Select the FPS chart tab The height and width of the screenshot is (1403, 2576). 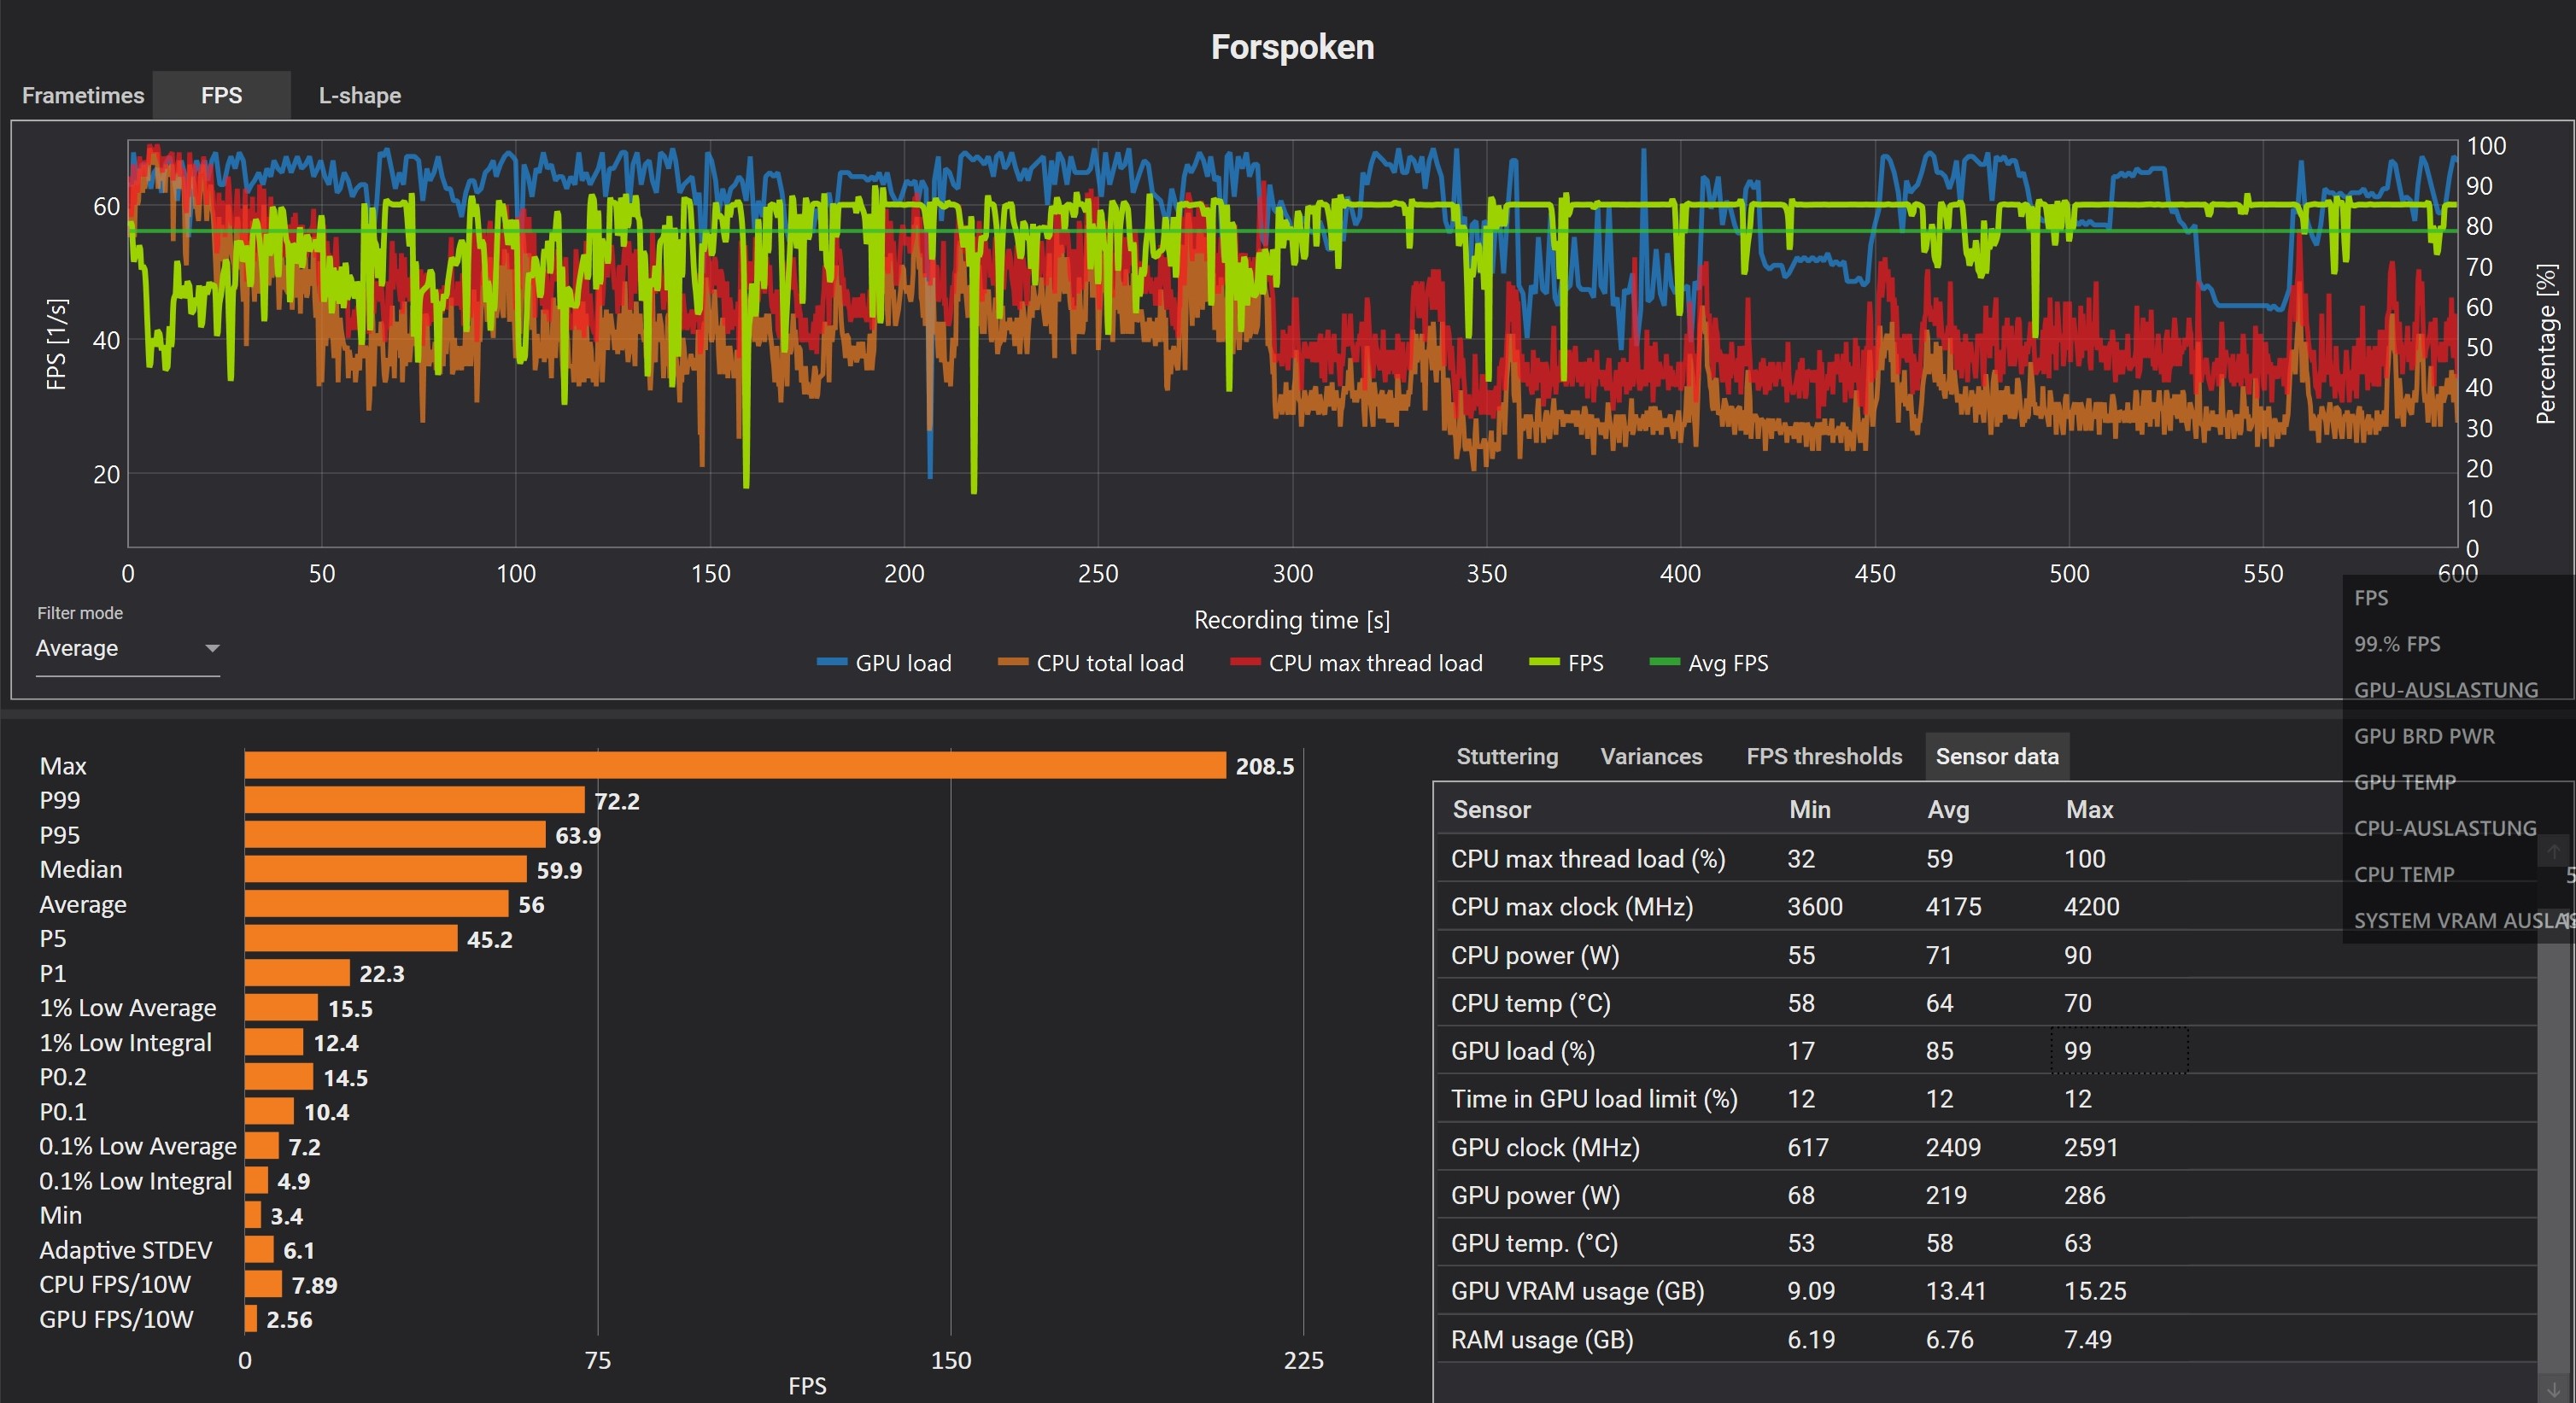coord(221,95)
